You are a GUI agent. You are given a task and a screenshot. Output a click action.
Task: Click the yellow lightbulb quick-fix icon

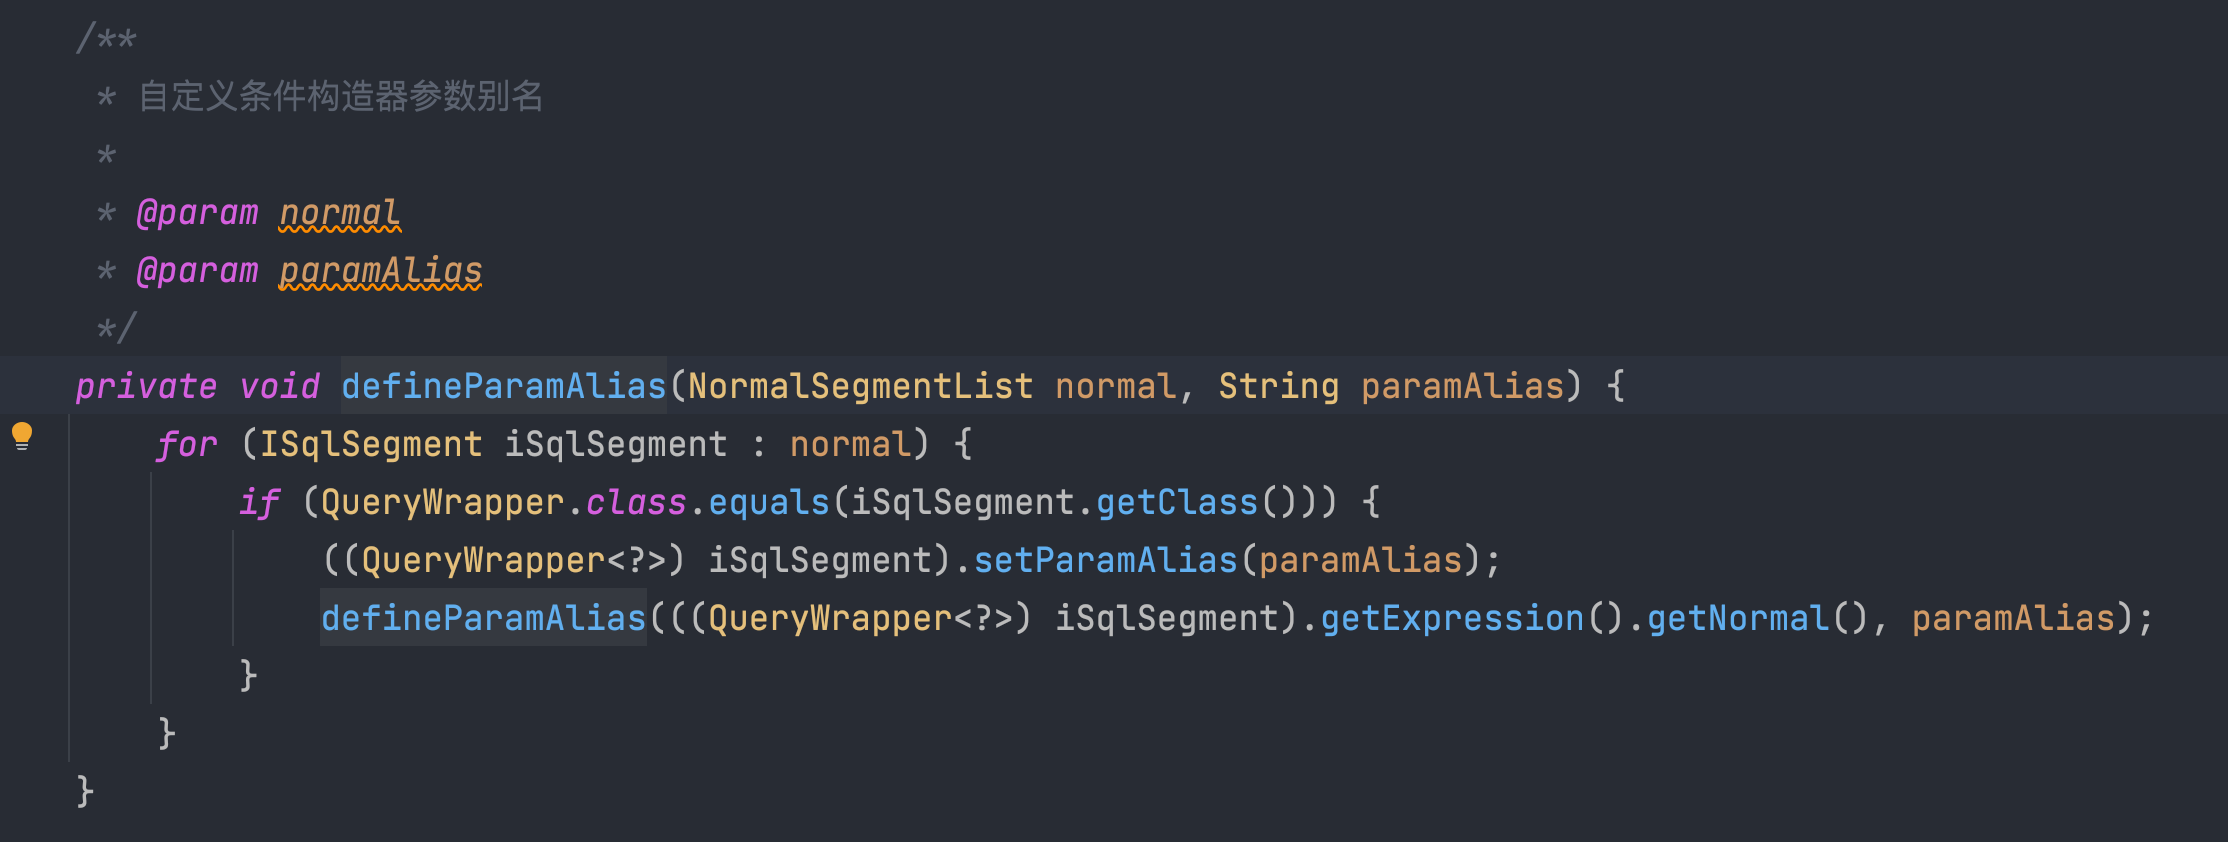22,436
